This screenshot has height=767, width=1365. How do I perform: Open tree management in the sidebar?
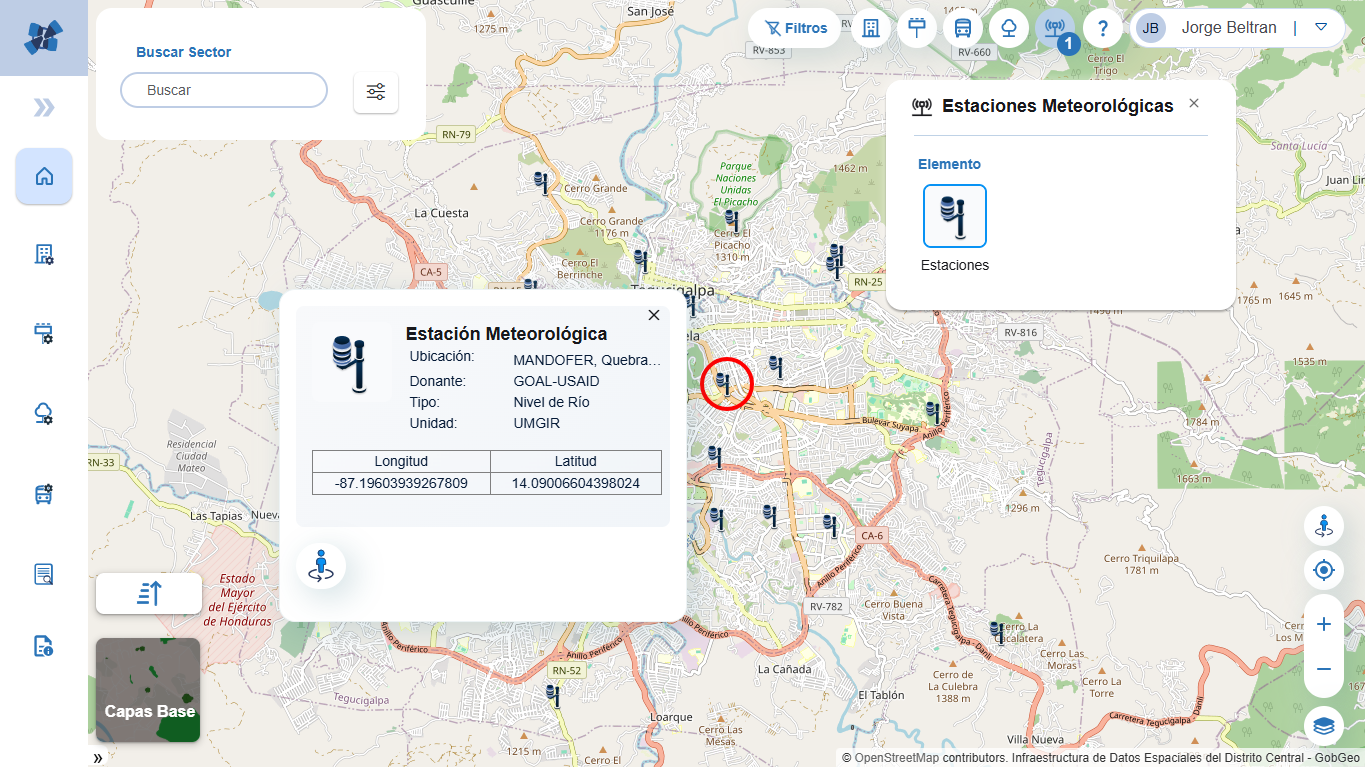click(44, 413)
